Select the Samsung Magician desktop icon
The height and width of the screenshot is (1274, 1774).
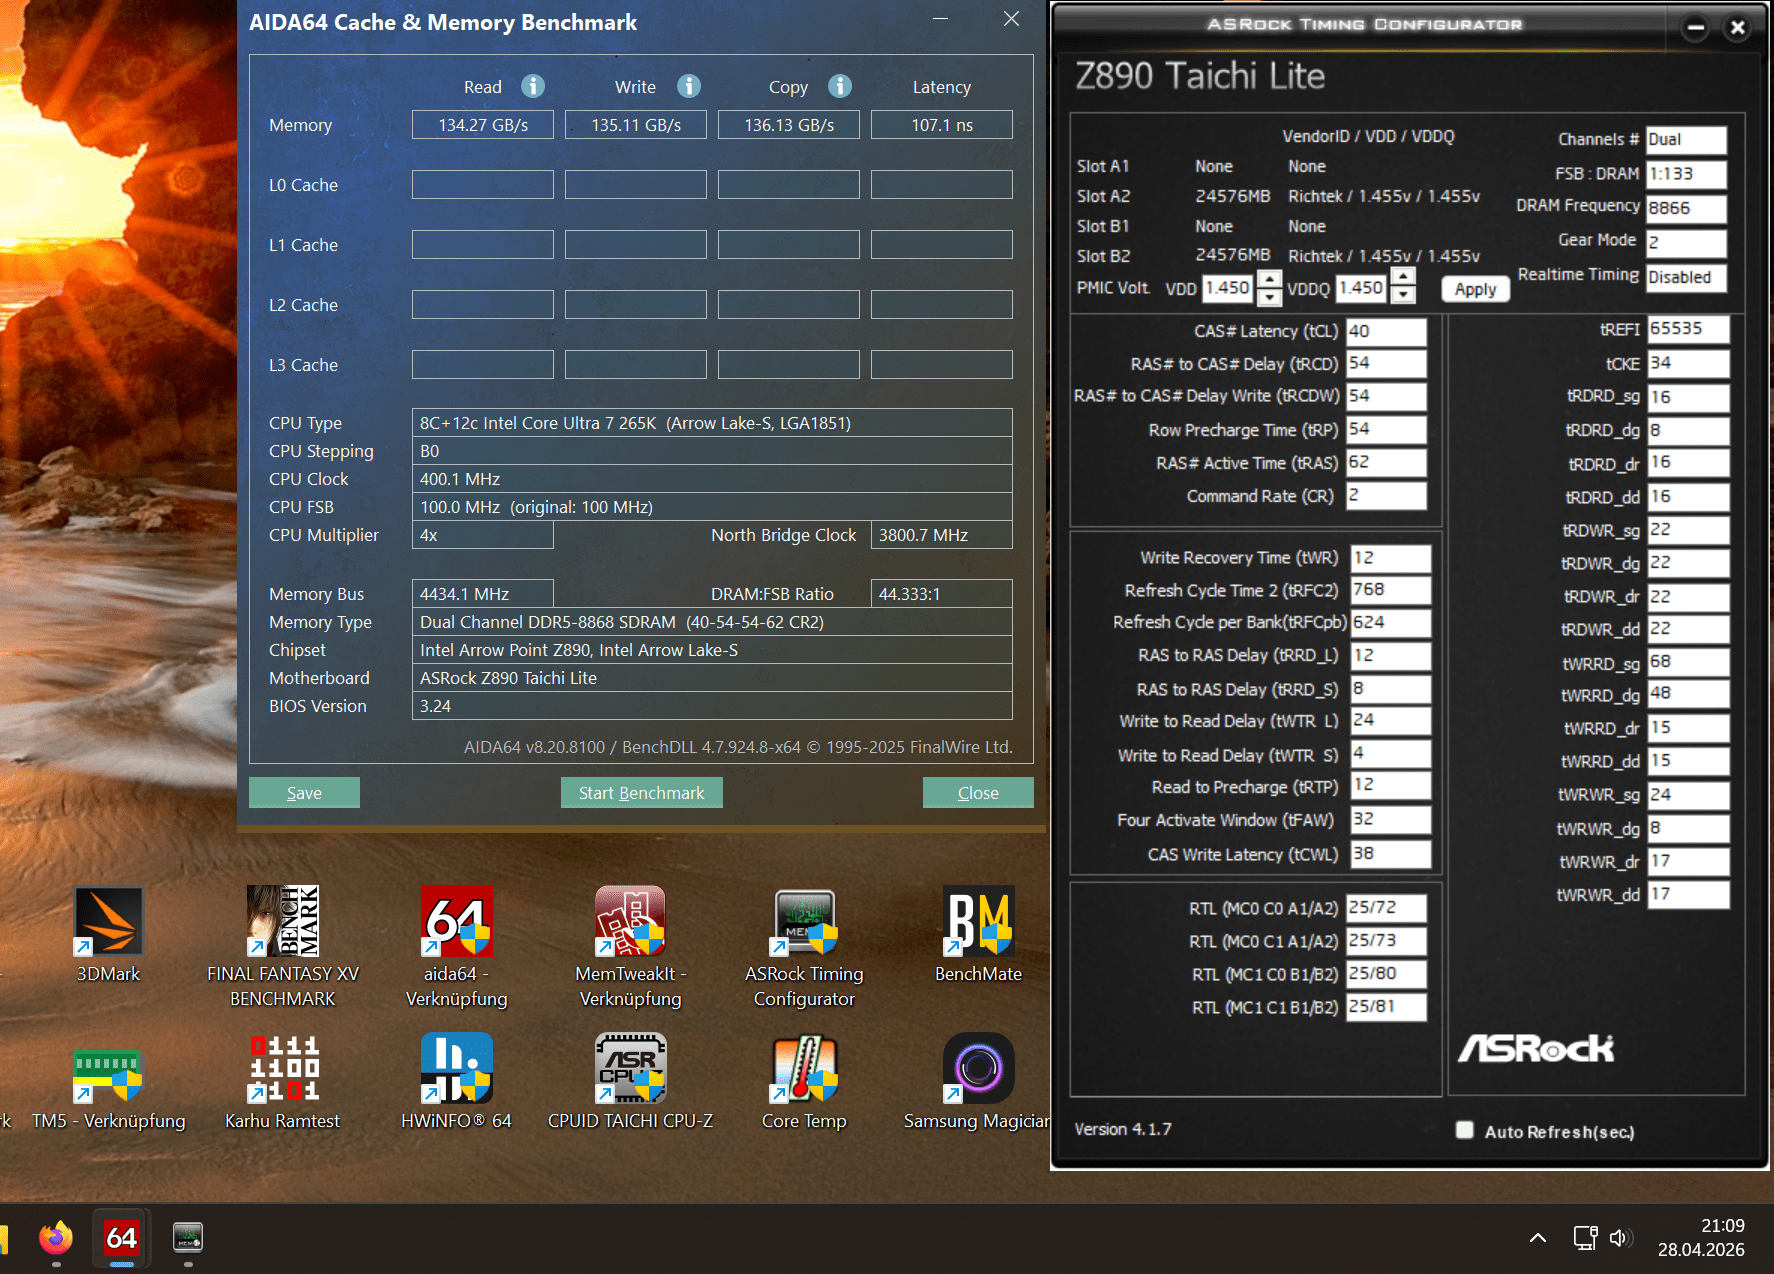(978, 1082)
